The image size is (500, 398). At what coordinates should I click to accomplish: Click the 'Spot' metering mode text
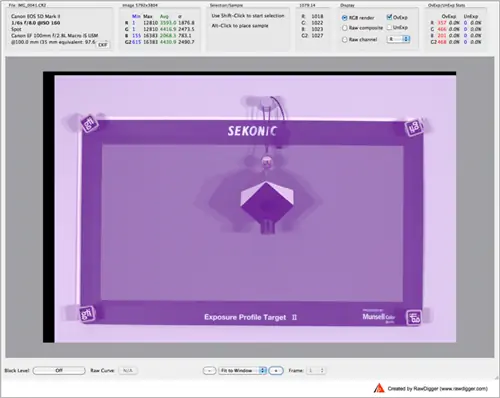(x=16, y=29)
